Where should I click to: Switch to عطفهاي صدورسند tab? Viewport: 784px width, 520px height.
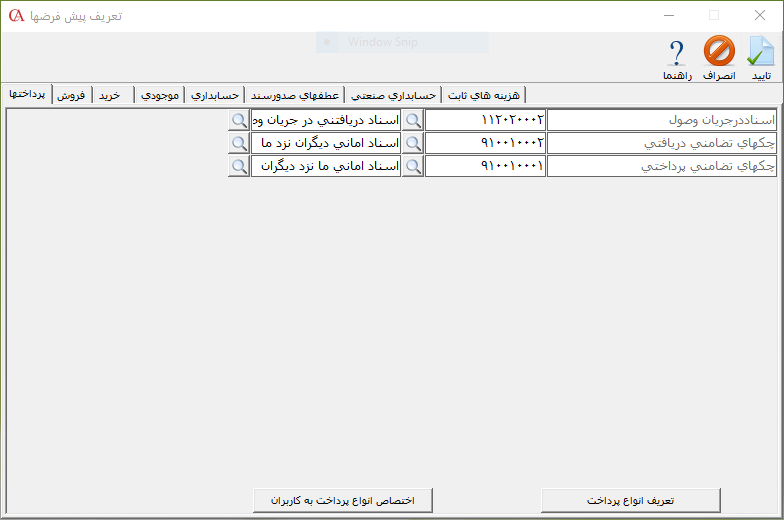pos(295,95)
